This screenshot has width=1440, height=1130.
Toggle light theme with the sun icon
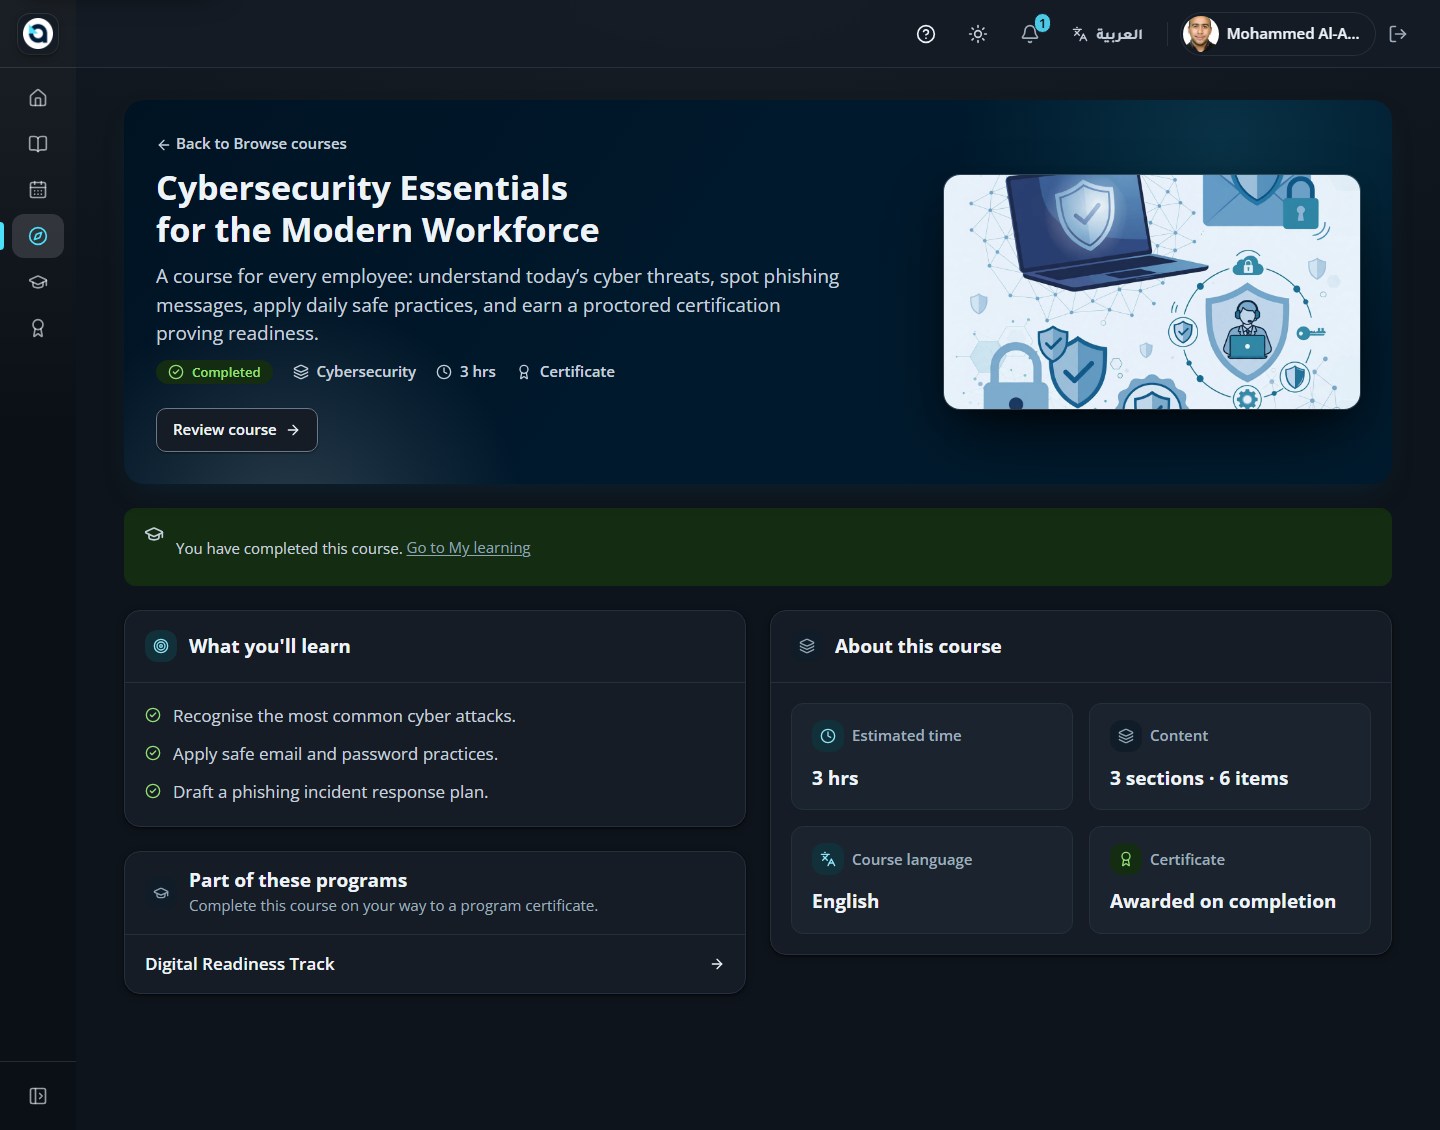coord(978,34)
